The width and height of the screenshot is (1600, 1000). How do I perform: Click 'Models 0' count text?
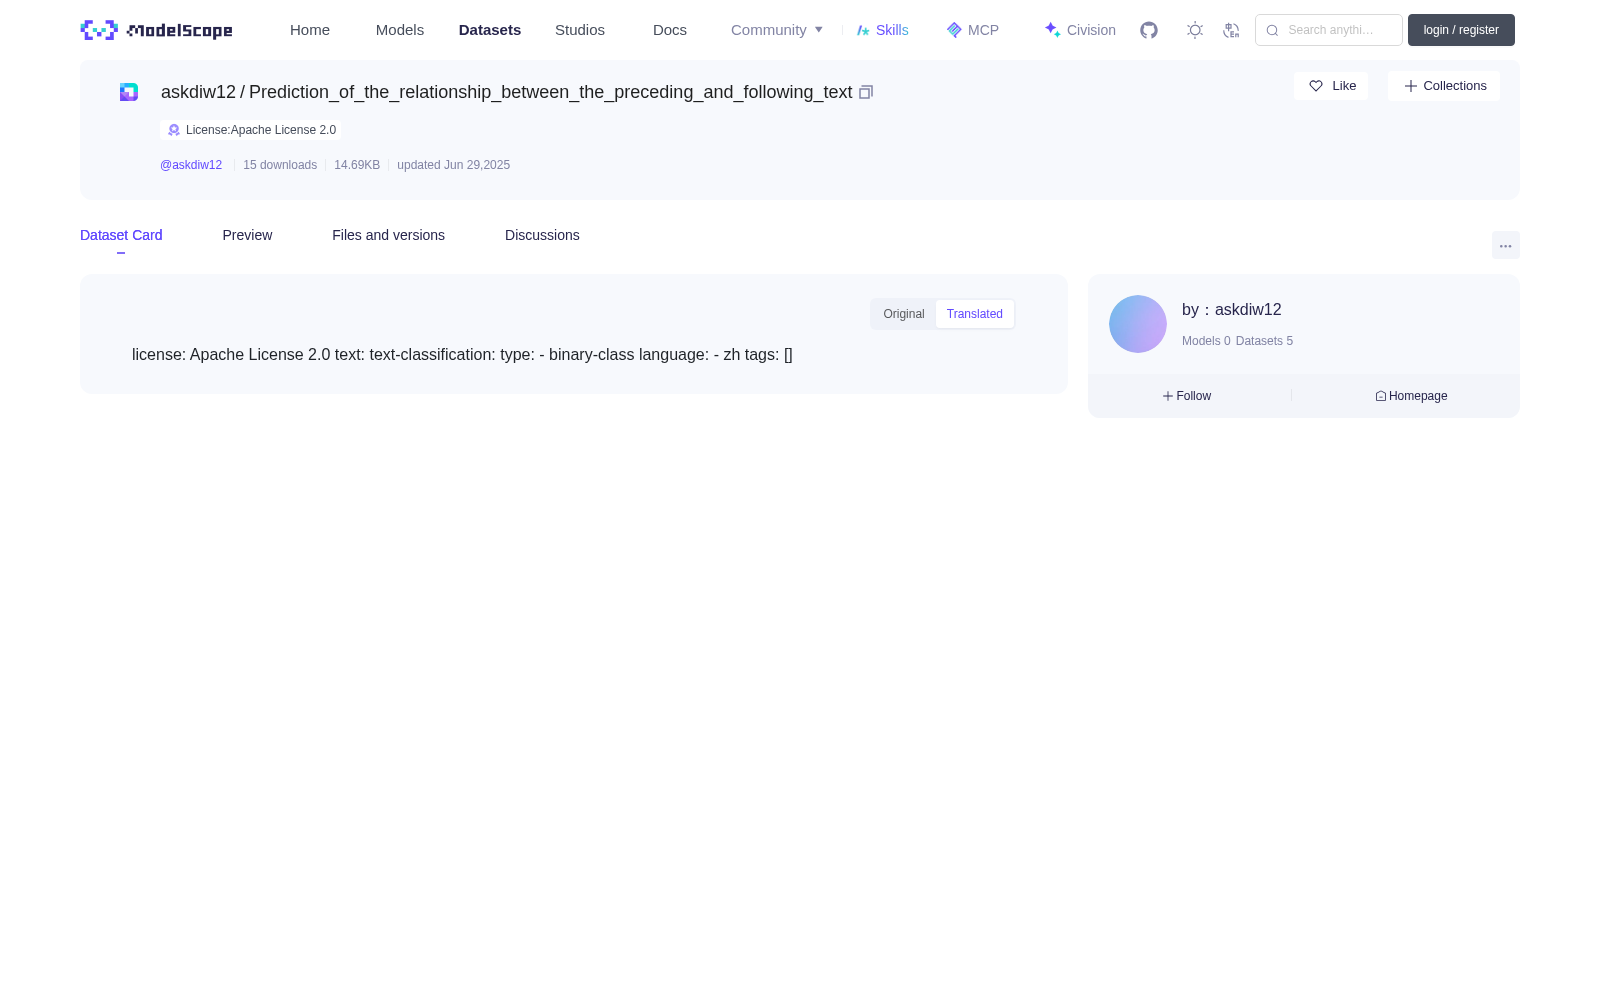coord(1206,341)
